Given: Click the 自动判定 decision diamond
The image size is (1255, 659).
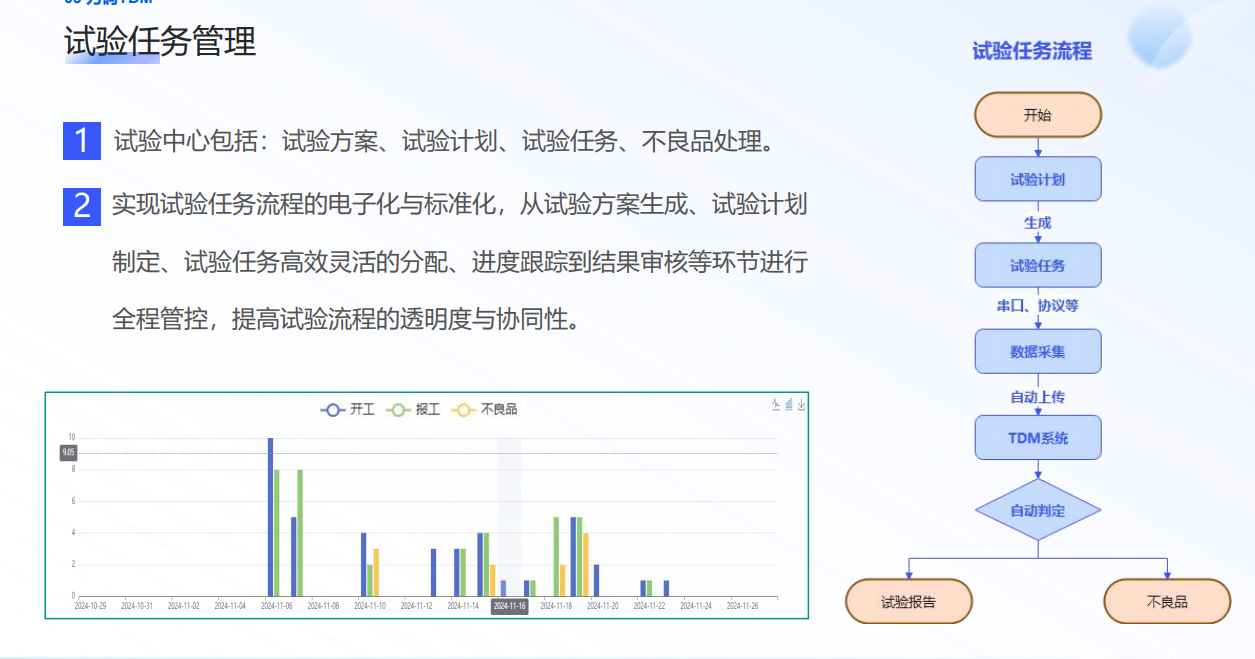Looking at the screenshot, I should click(x=1038, y=510).
